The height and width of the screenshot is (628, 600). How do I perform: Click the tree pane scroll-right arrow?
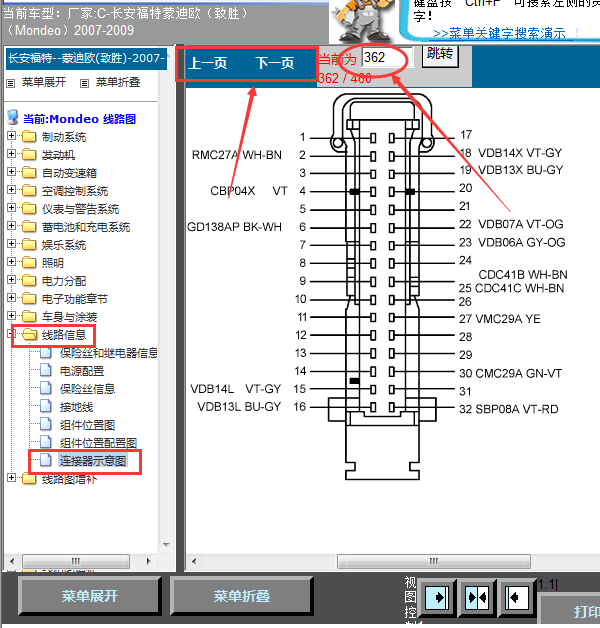pyautogui.click(x=149, y=561)
